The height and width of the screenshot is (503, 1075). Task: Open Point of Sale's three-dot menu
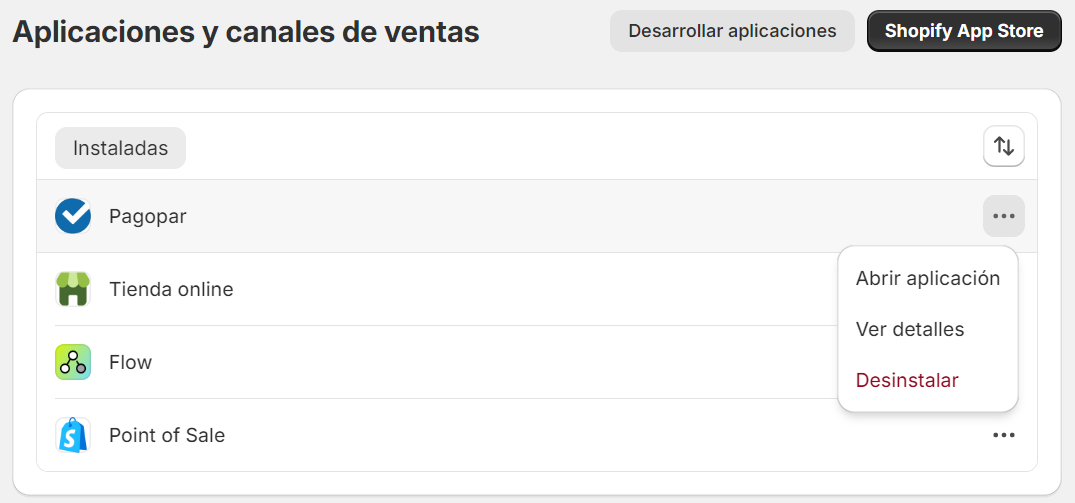1004,435
